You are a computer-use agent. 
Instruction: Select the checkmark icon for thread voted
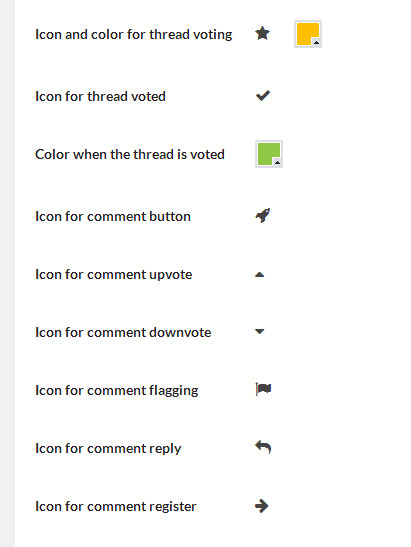tap(263, 95)
